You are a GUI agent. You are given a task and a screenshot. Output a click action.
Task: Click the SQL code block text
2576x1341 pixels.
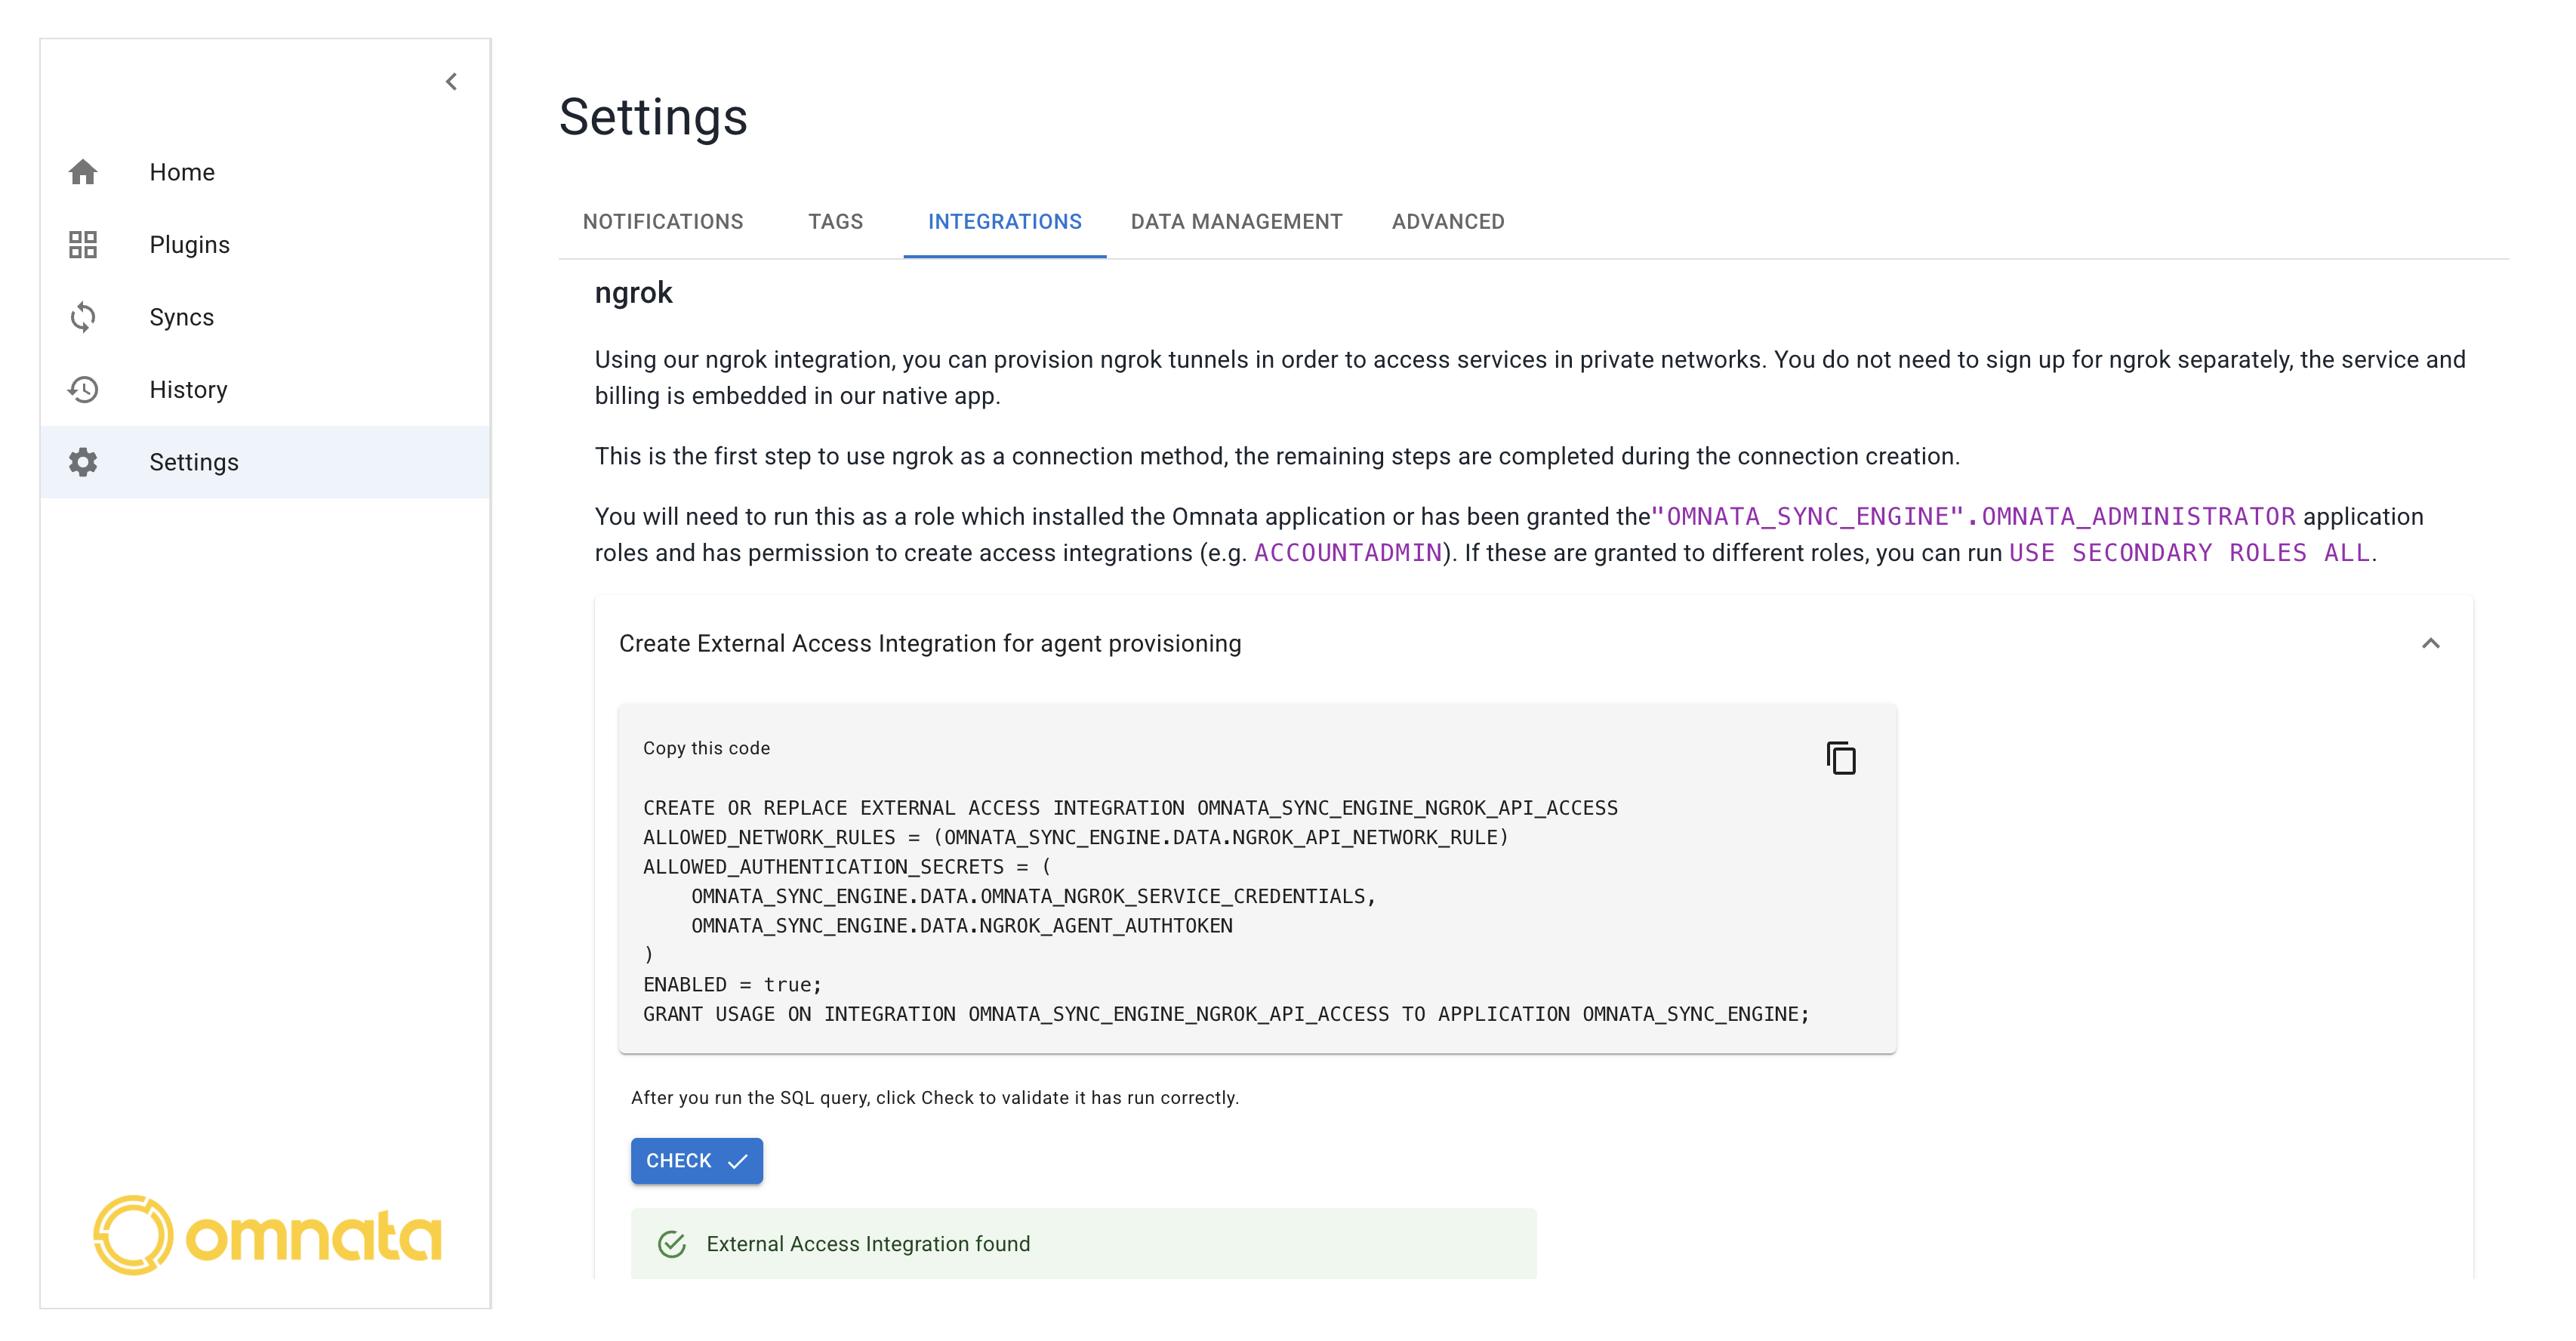tap(1130, 910)
